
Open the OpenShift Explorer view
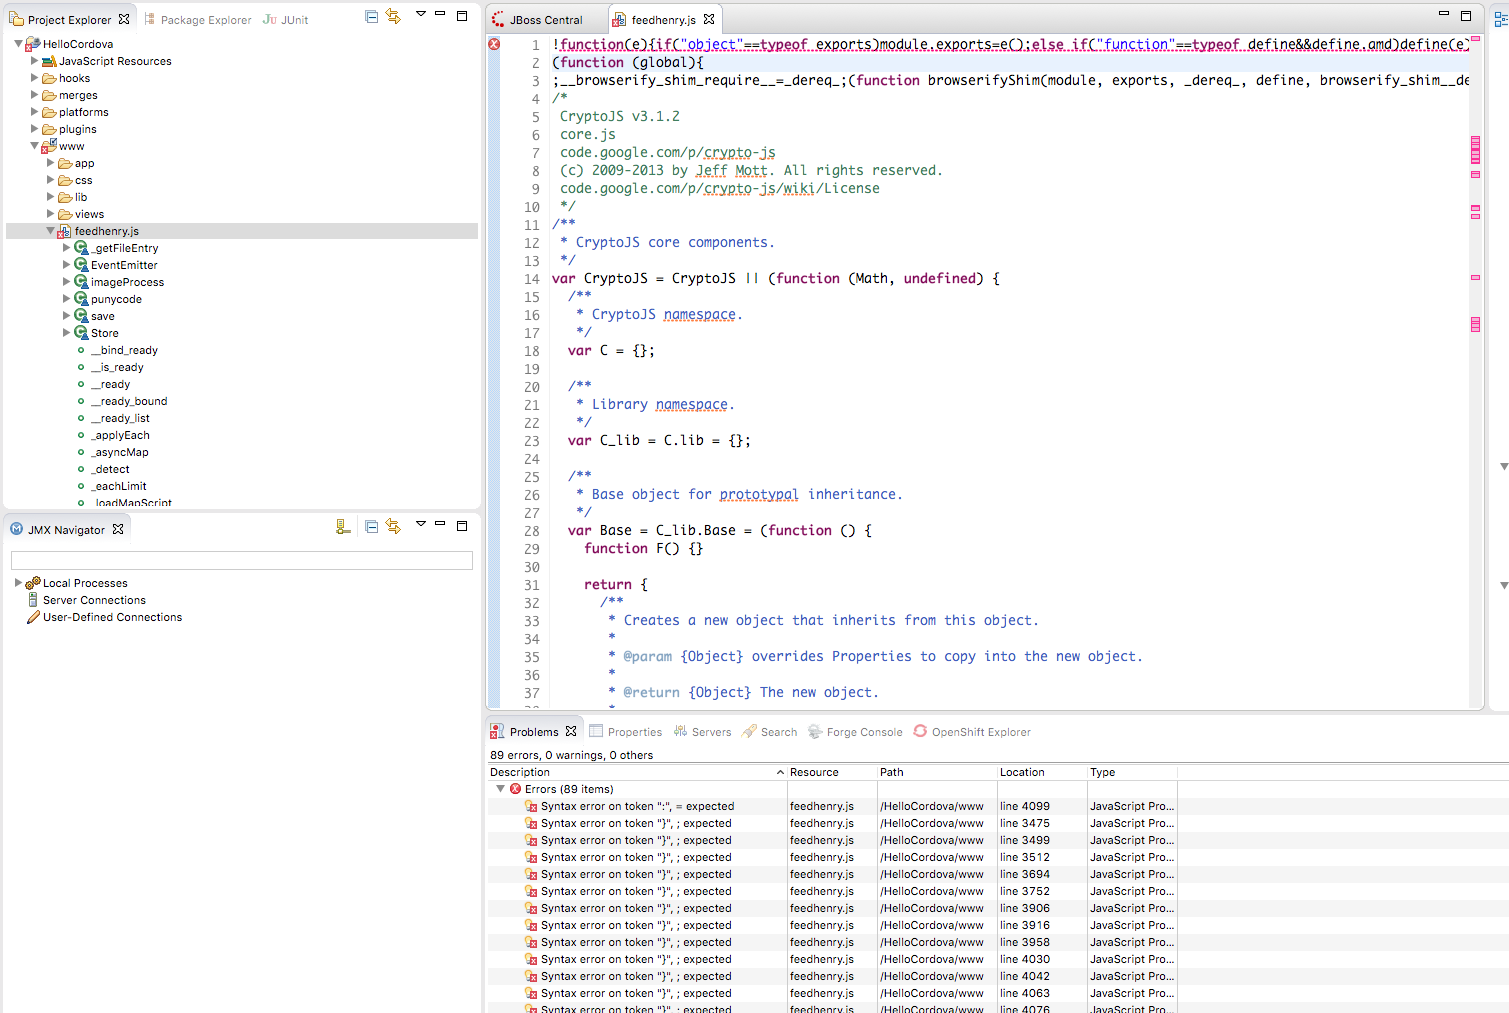click(x=980, y=732)
